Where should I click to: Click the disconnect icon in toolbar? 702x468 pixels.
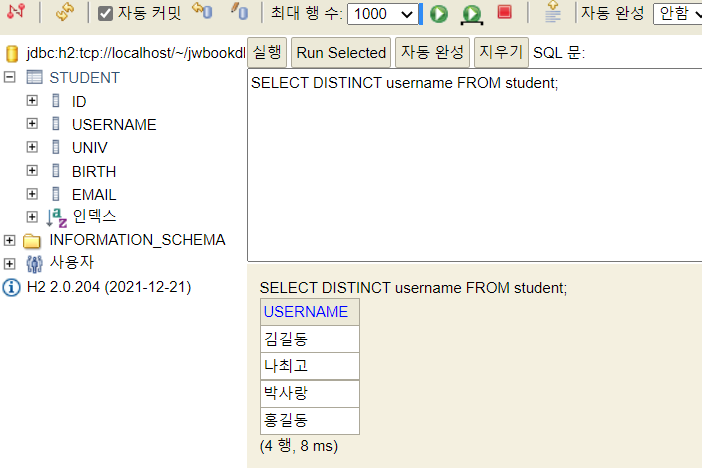pos(16,11)
